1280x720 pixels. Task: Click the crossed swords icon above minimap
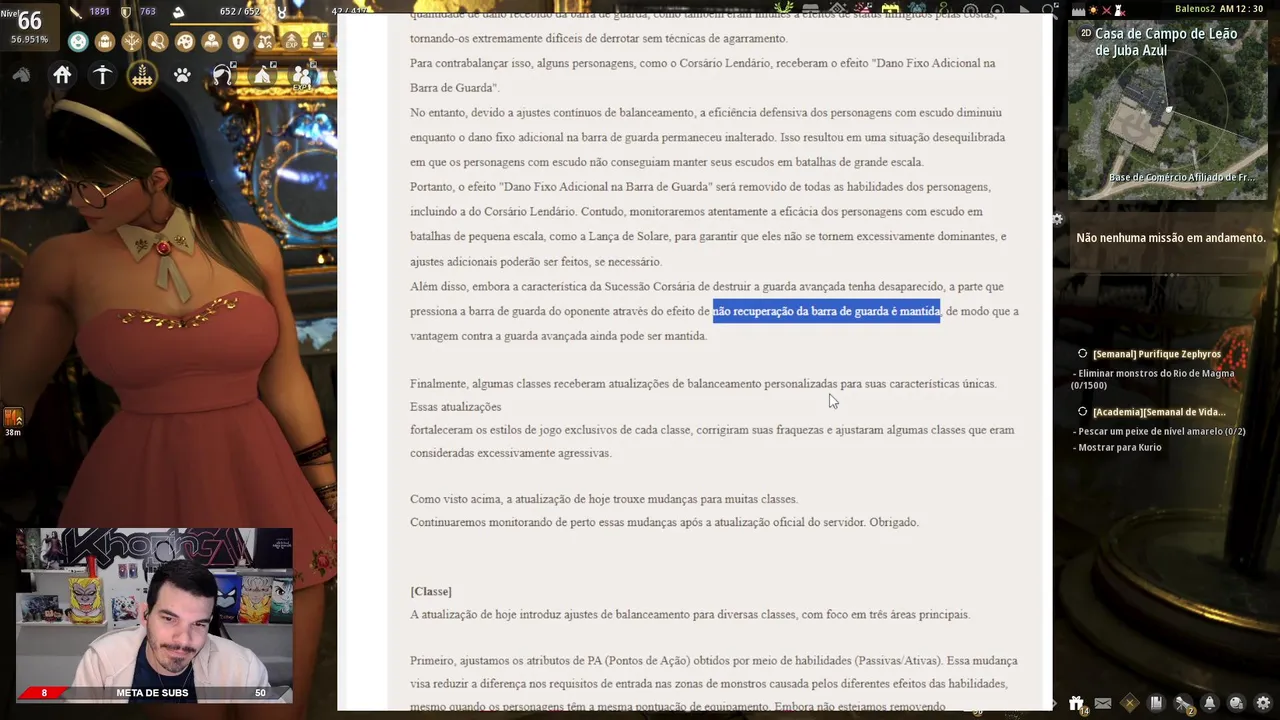pos(1106,10)
